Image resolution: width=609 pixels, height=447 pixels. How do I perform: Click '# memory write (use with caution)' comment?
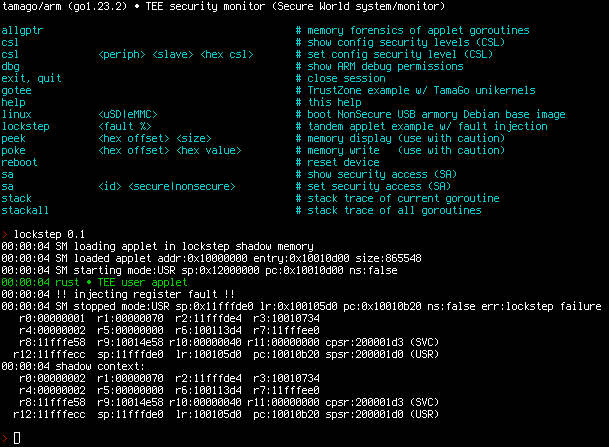pyautogui.click(x=400, y=151)
